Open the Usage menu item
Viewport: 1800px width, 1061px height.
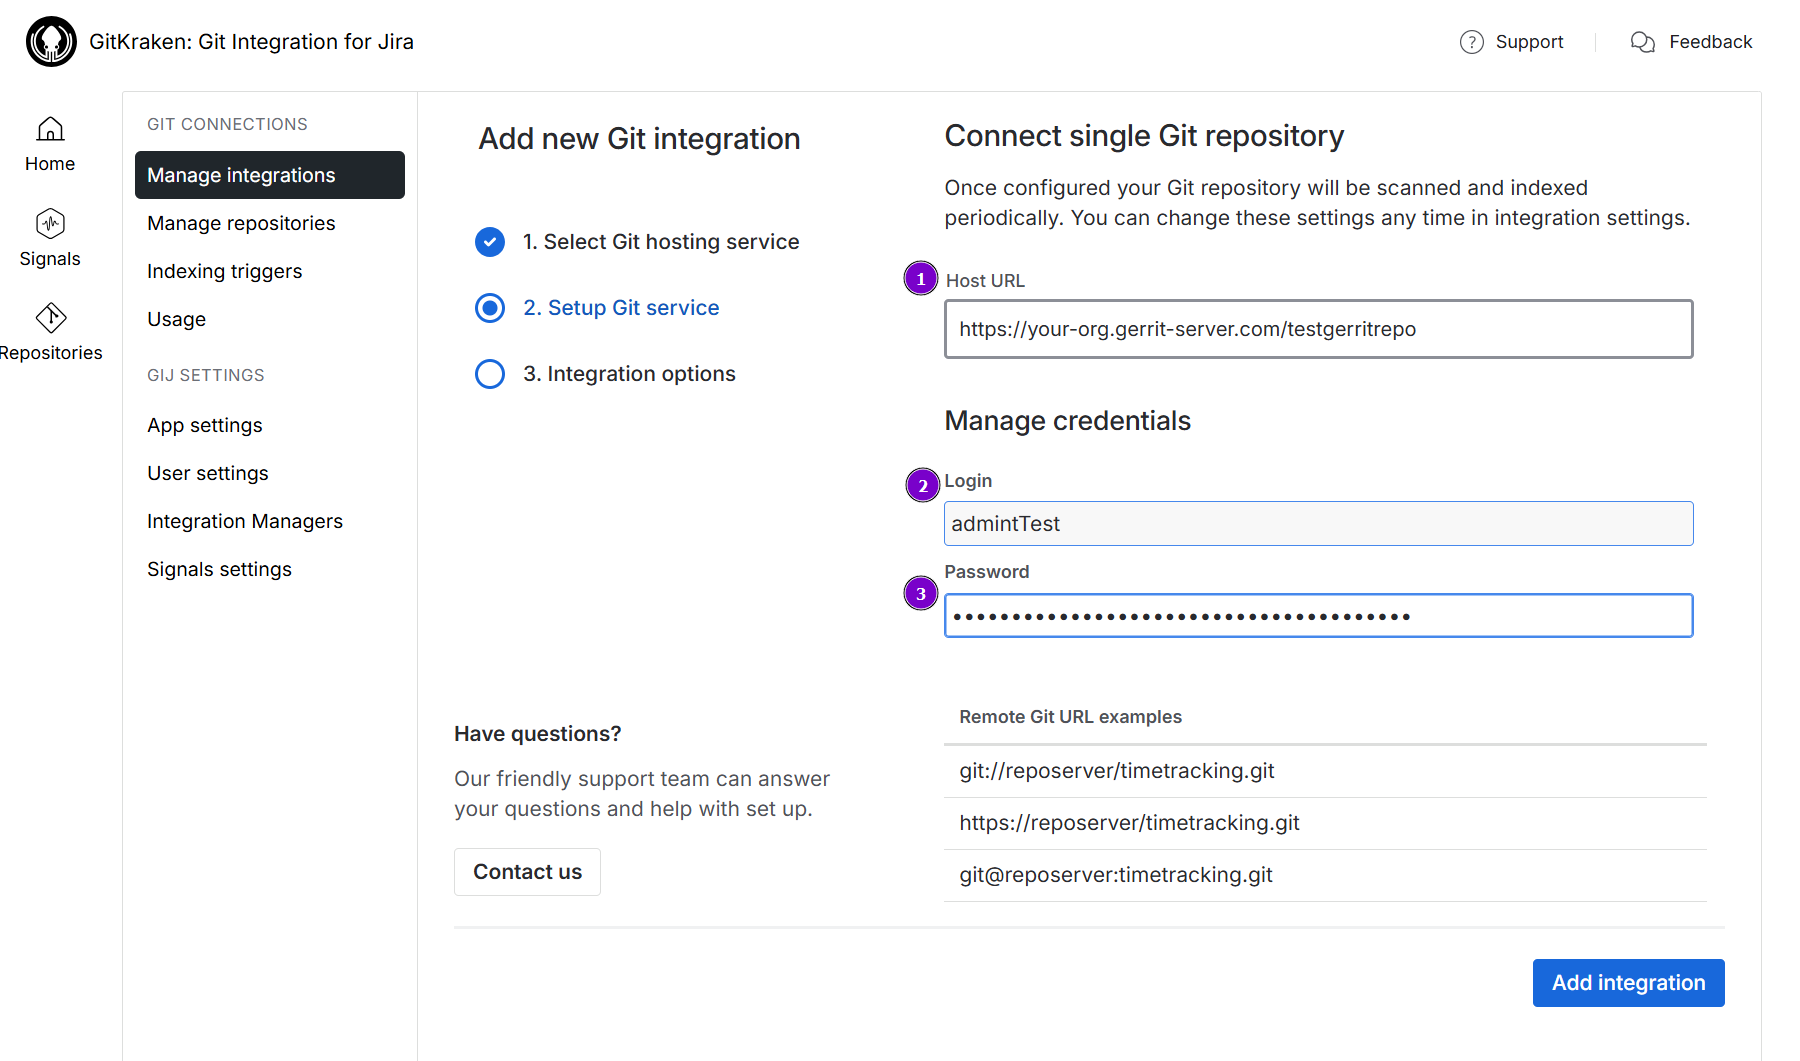(176, 319)
